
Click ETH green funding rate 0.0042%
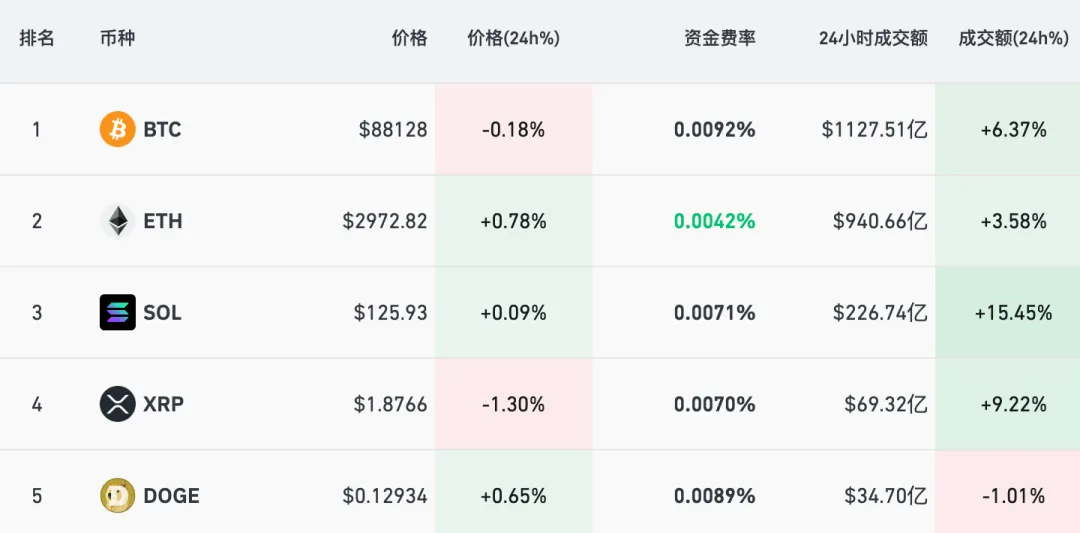point(714,221)
